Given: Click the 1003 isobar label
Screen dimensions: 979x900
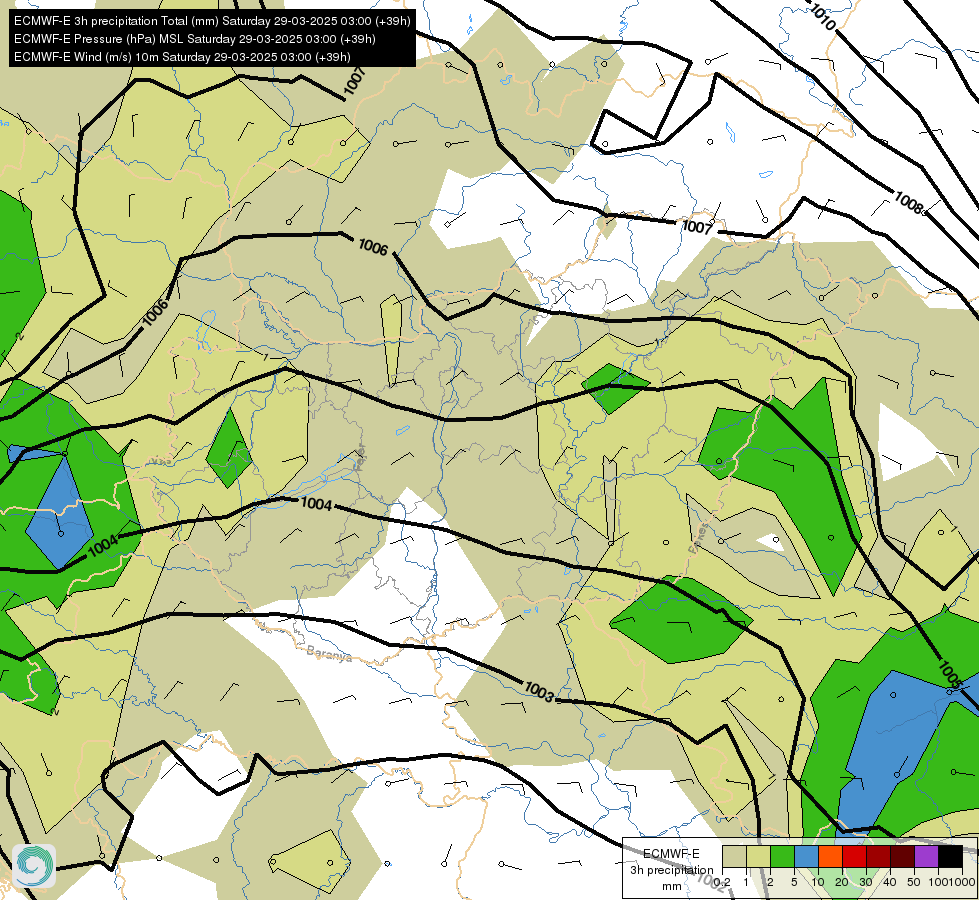Looking at the screenshot, I should pos(539,692).
